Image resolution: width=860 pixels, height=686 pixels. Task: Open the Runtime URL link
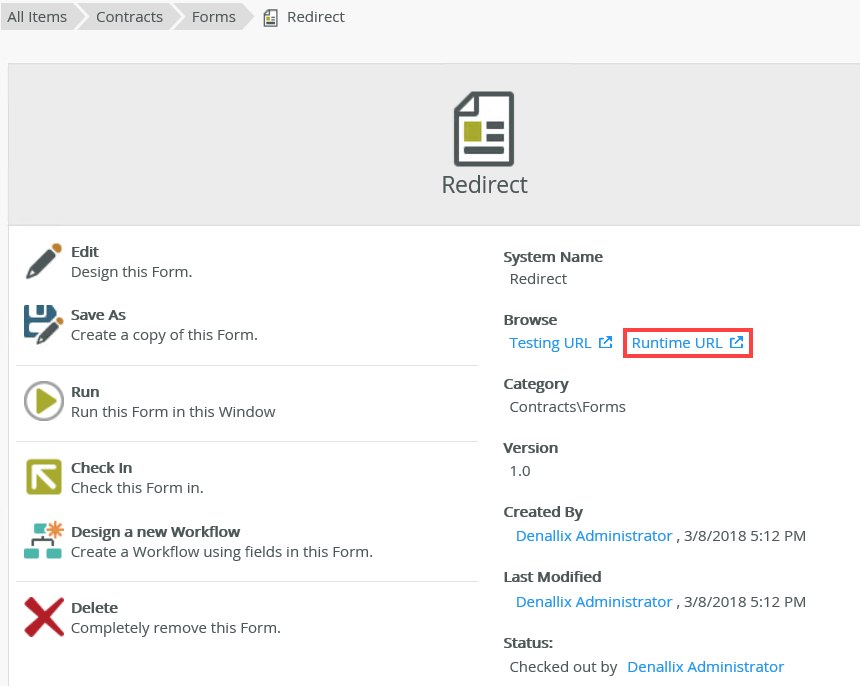[677, 343]
